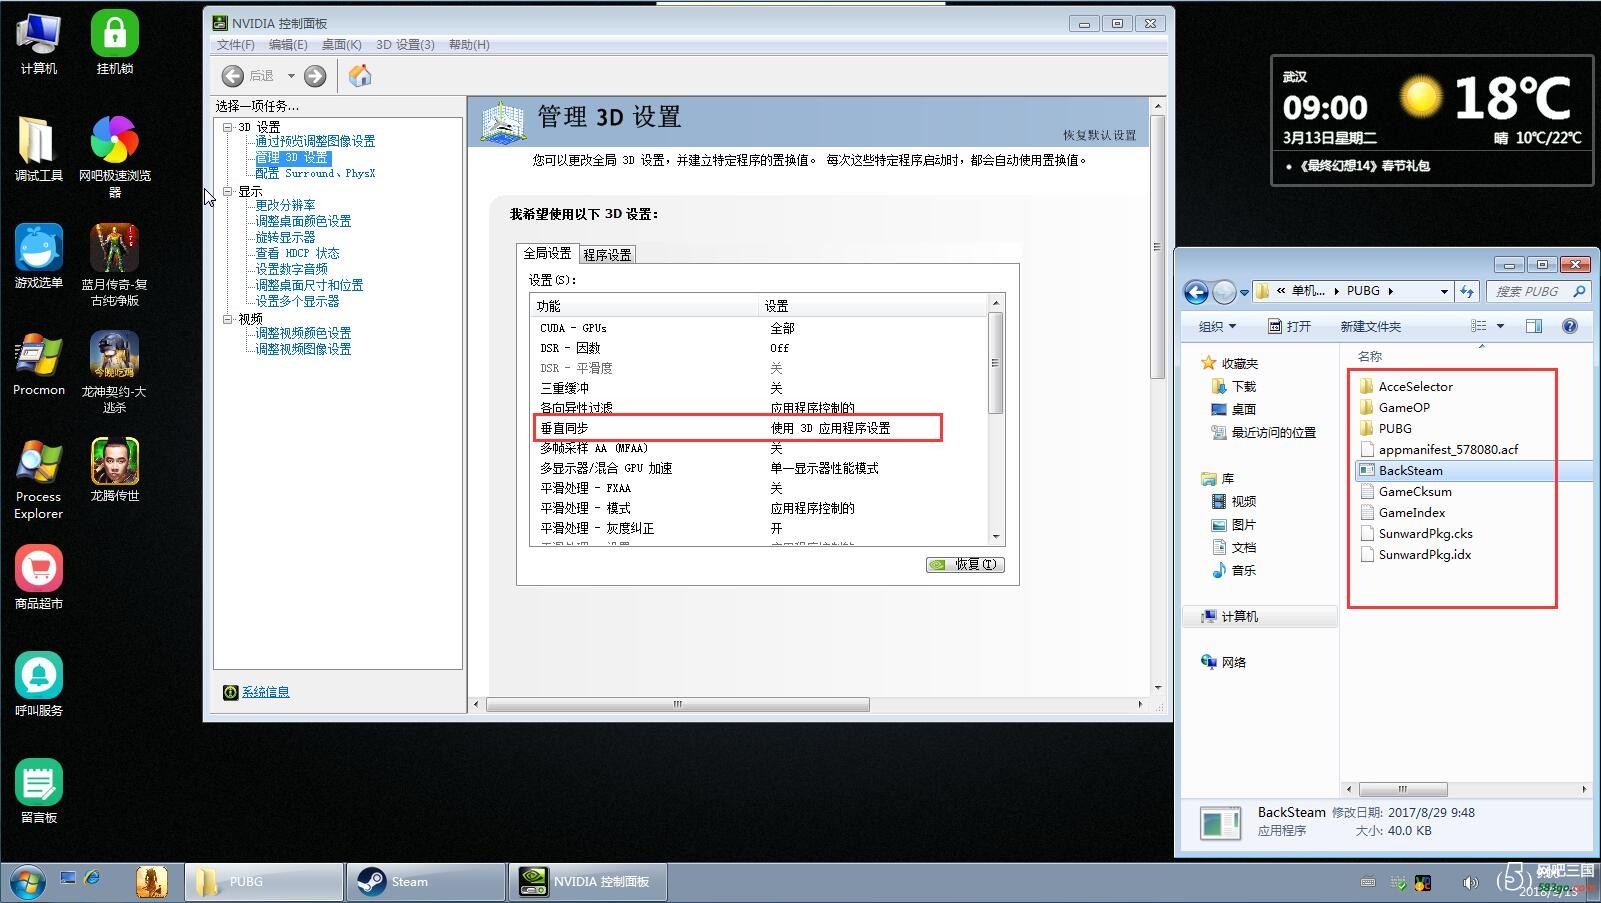
Task: Select 旋转显示器 task
Action: (x=285, y=238)
